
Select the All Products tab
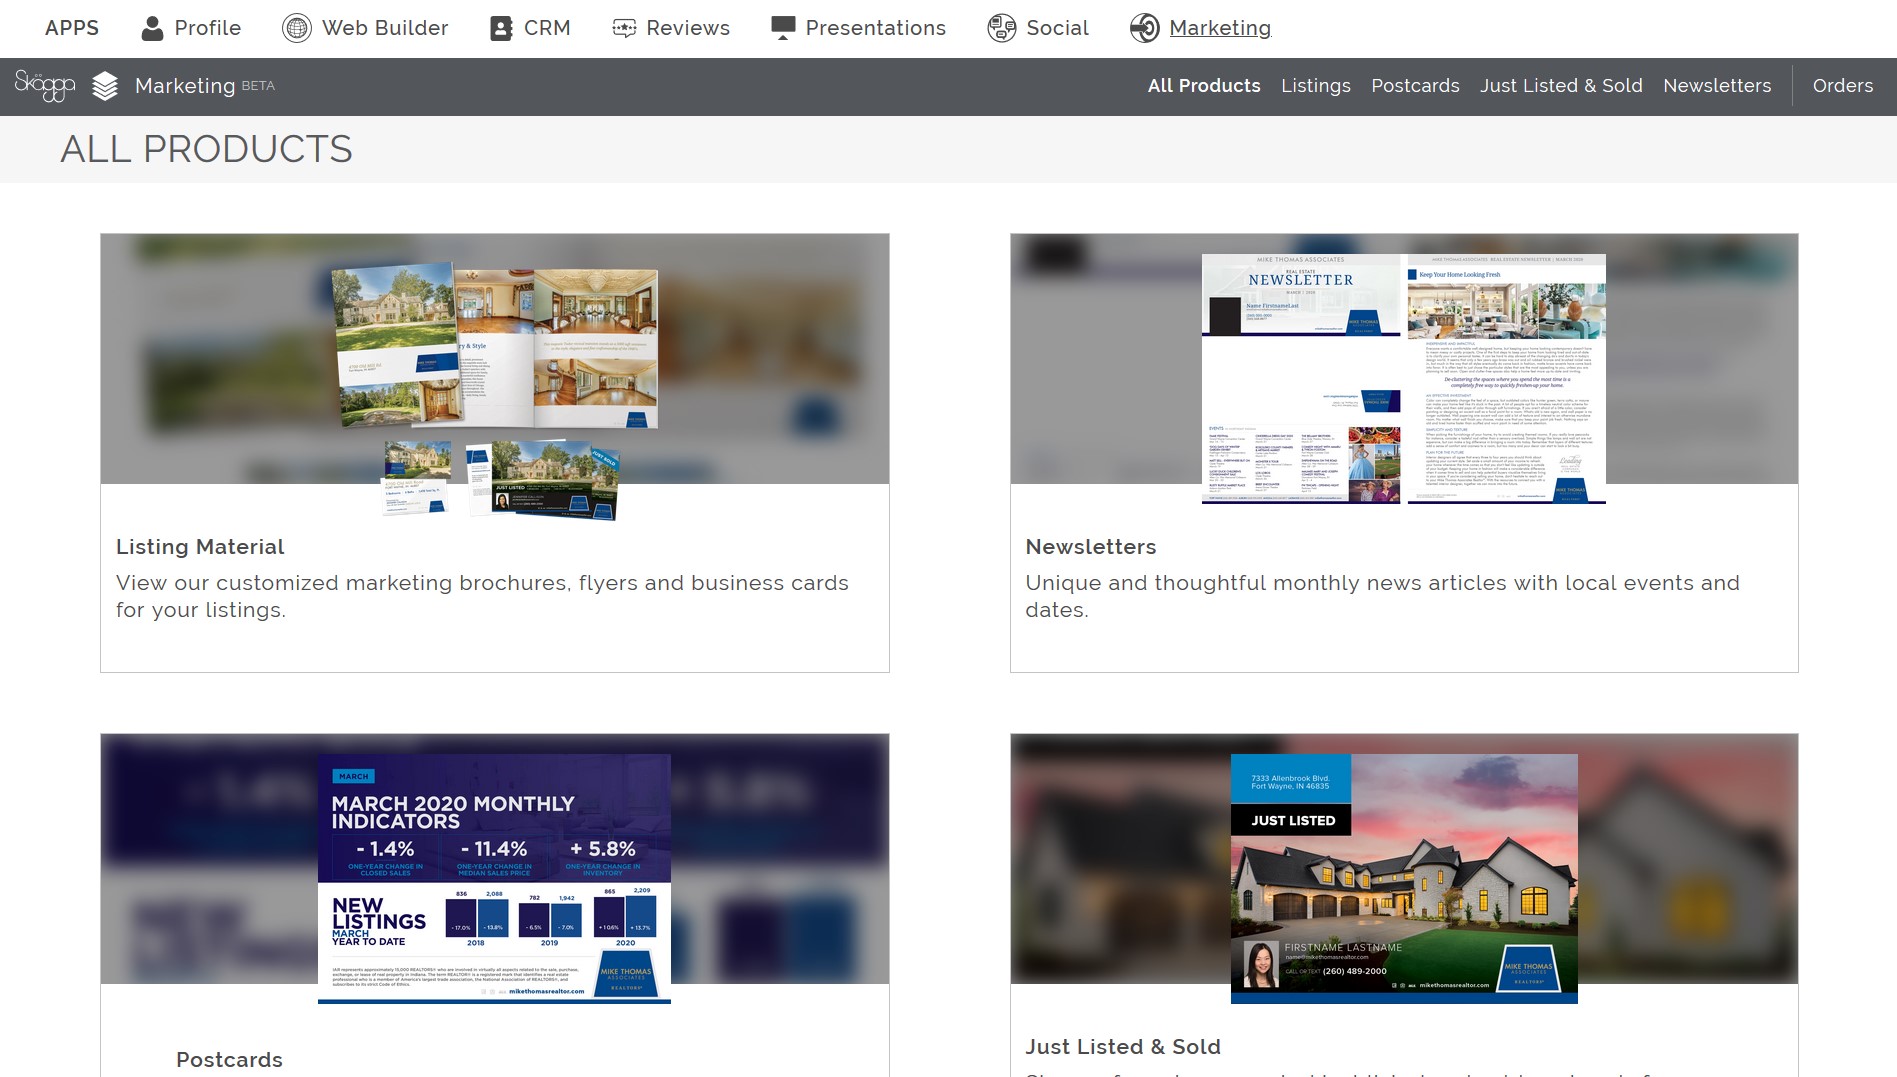(x=1204, y=86)
